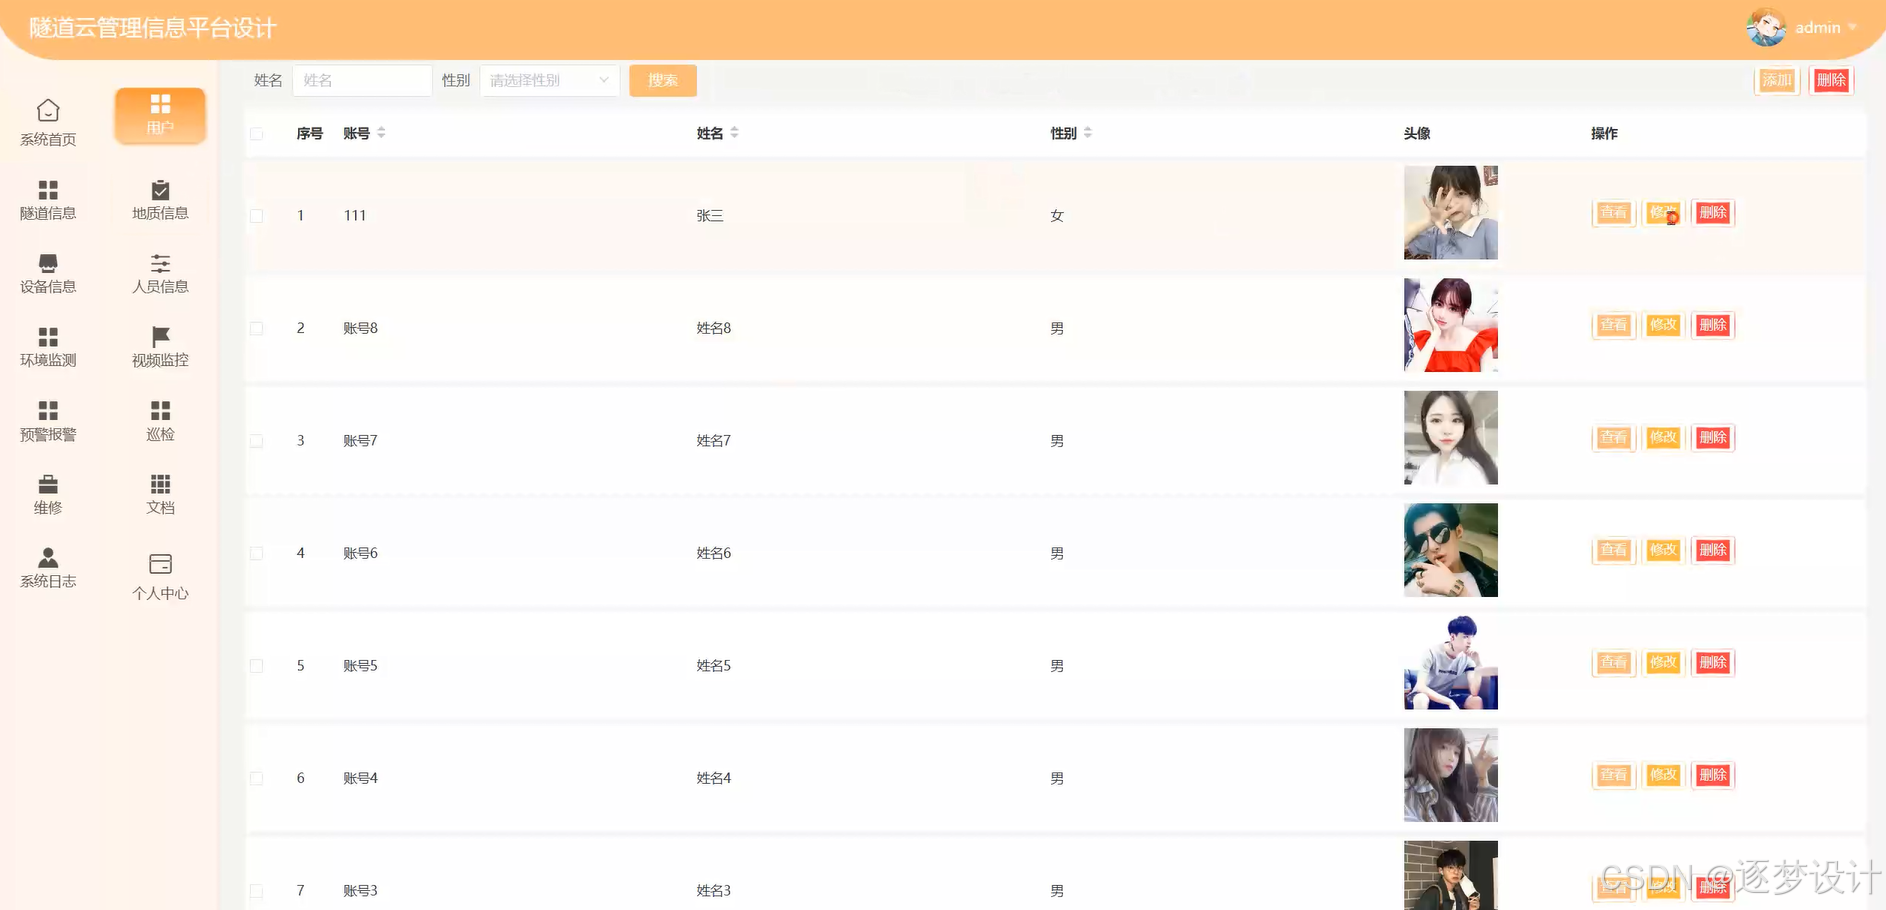
Task: Open 隧道信息 sidebar icon
Action: pyautogui.click(x=48, y=190)
